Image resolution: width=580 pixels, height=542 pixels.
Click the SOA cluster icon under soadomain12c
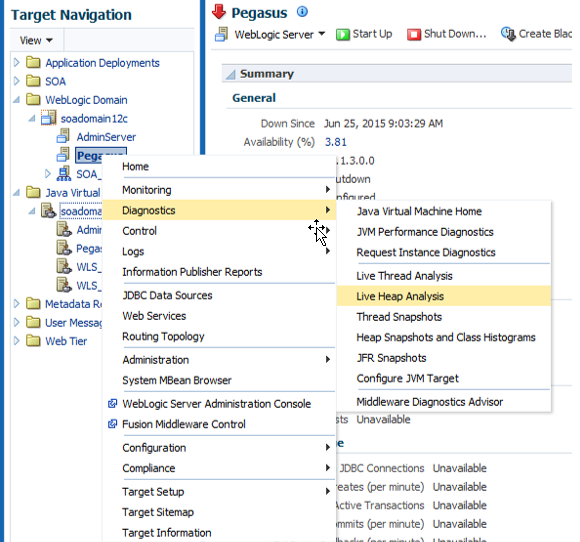pos(64,174)
